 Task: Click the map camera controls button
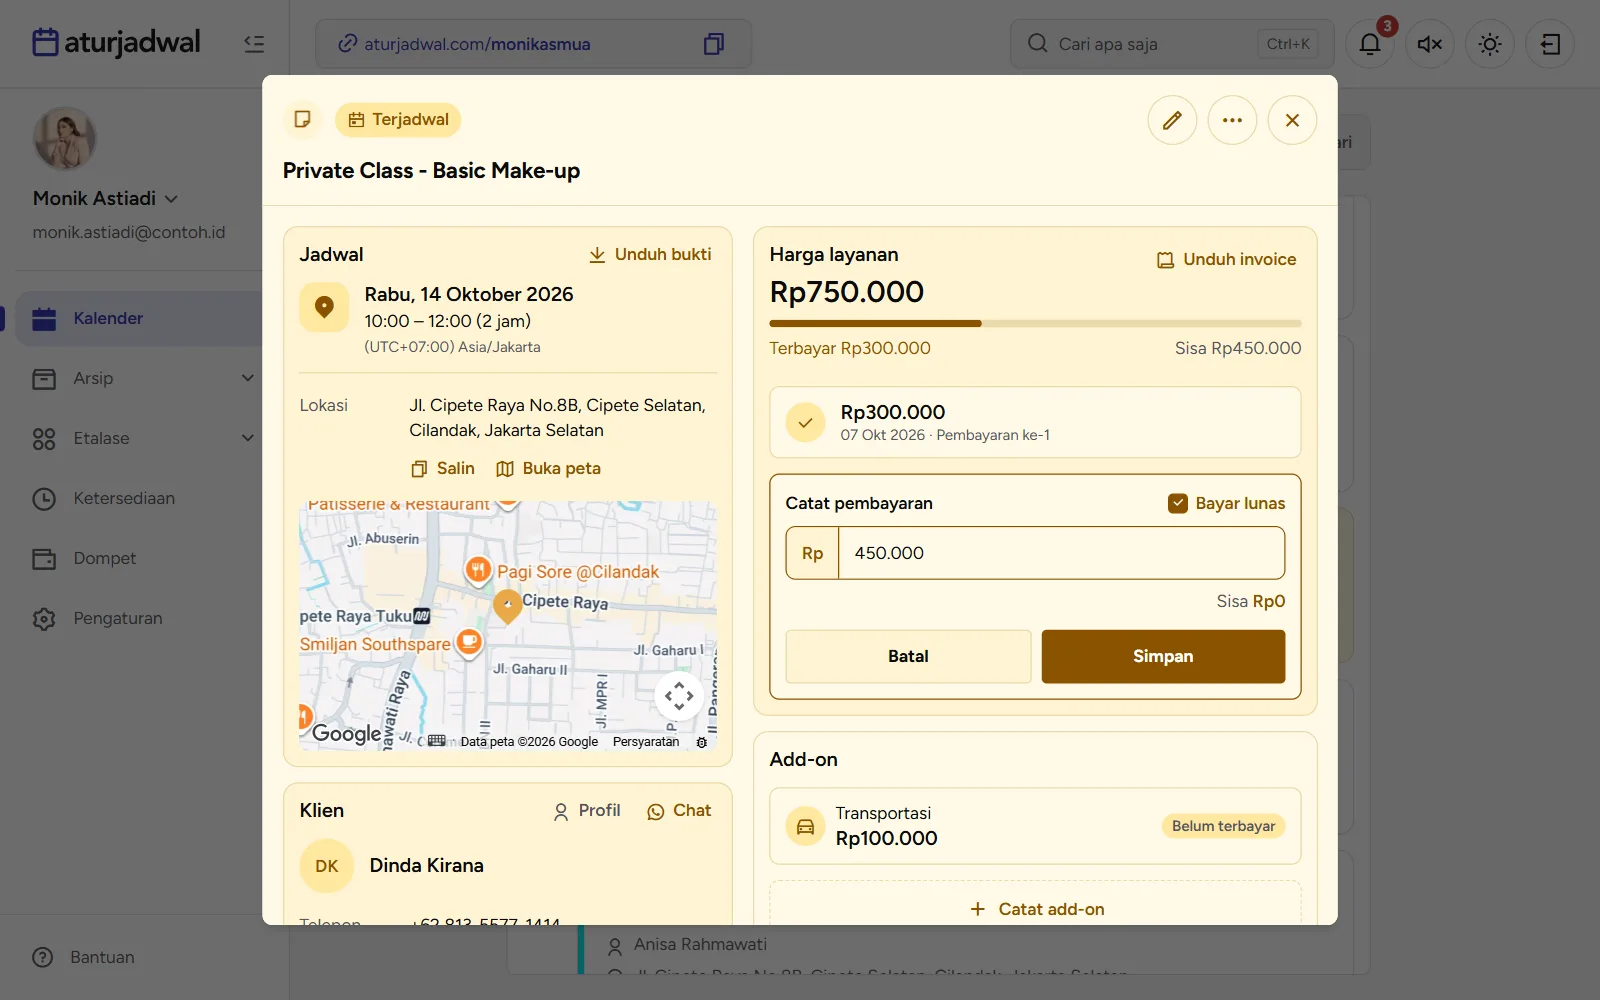pos(679,696)
